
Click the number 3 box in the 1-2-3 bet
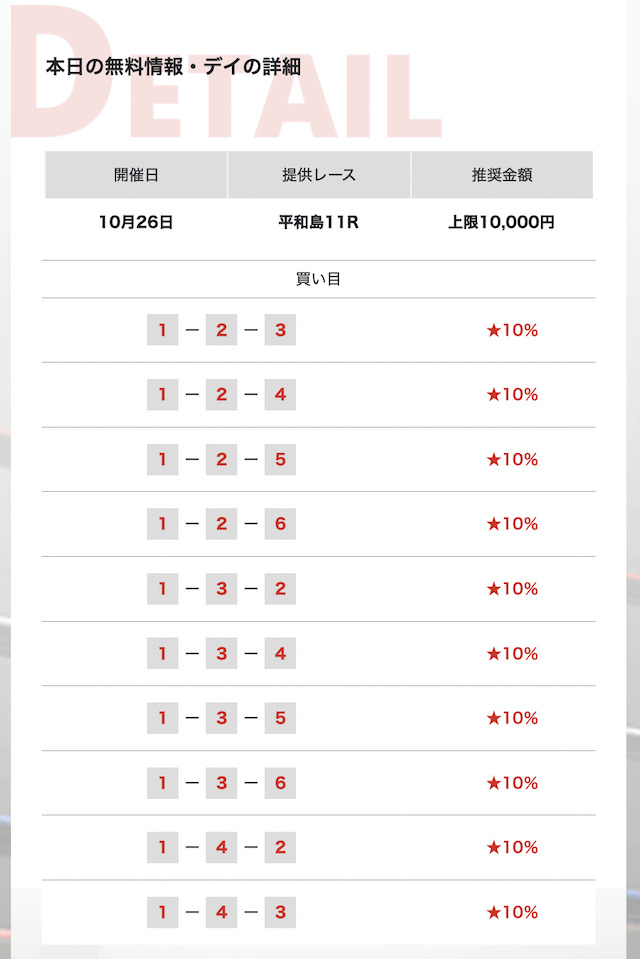coord(280,330)
